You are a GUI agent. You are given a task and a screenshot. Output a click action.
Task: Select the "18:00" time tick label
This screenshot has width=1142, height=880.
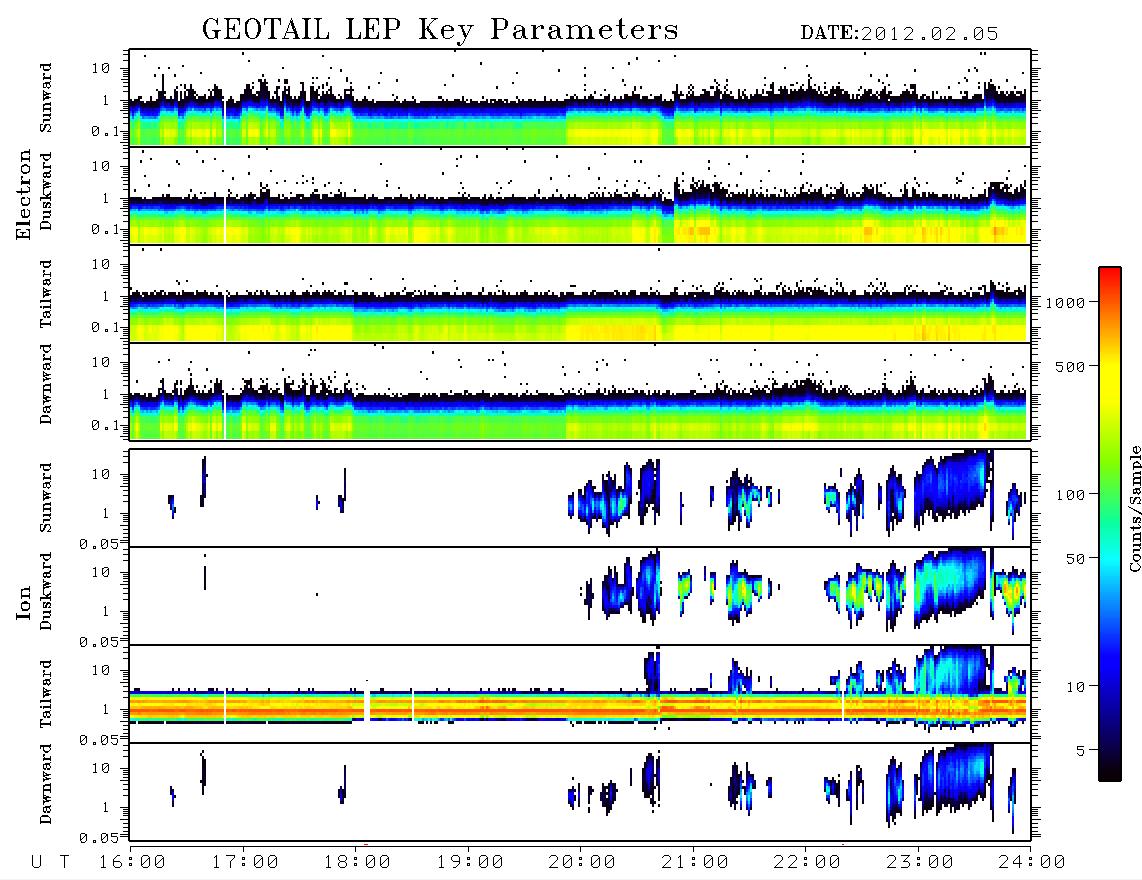coord(357,863)
